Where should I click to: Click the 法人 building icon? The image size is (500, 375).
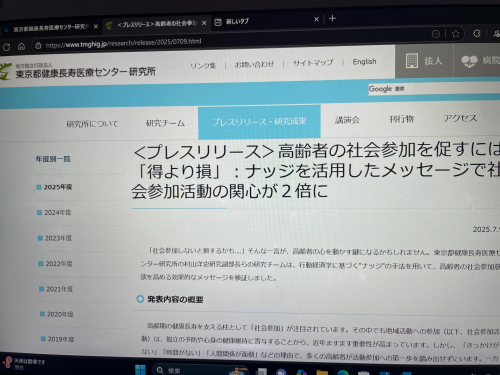click(x=412, y=61)
